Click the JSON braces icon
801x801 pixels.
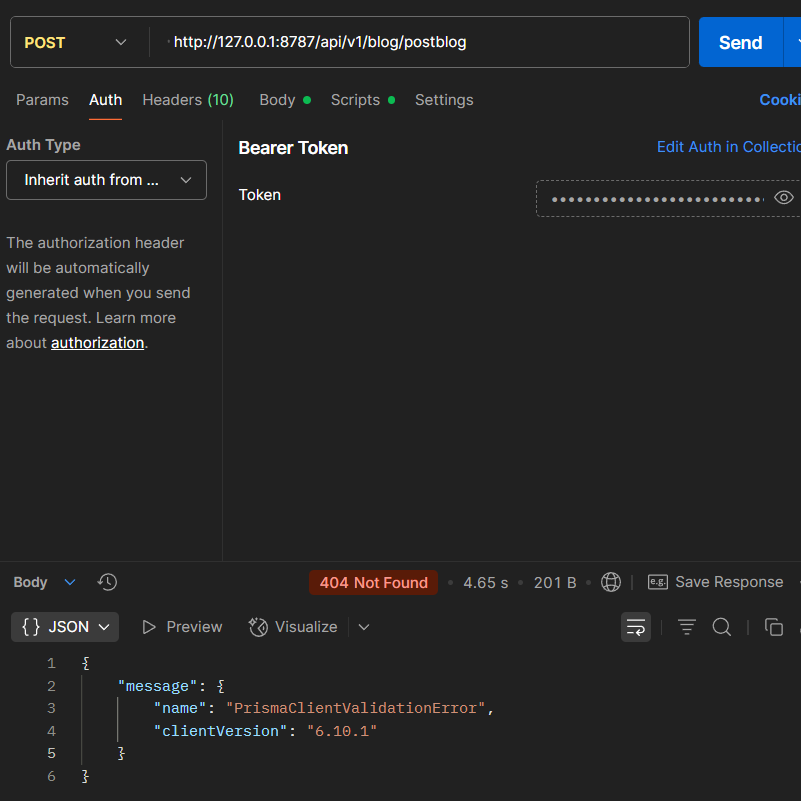[31, 627]
